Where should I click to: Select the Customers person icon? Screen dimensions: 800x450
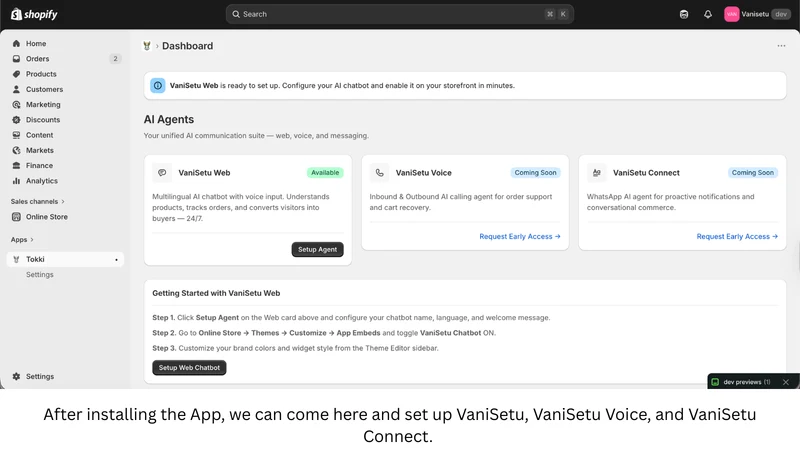click(16, 89)
